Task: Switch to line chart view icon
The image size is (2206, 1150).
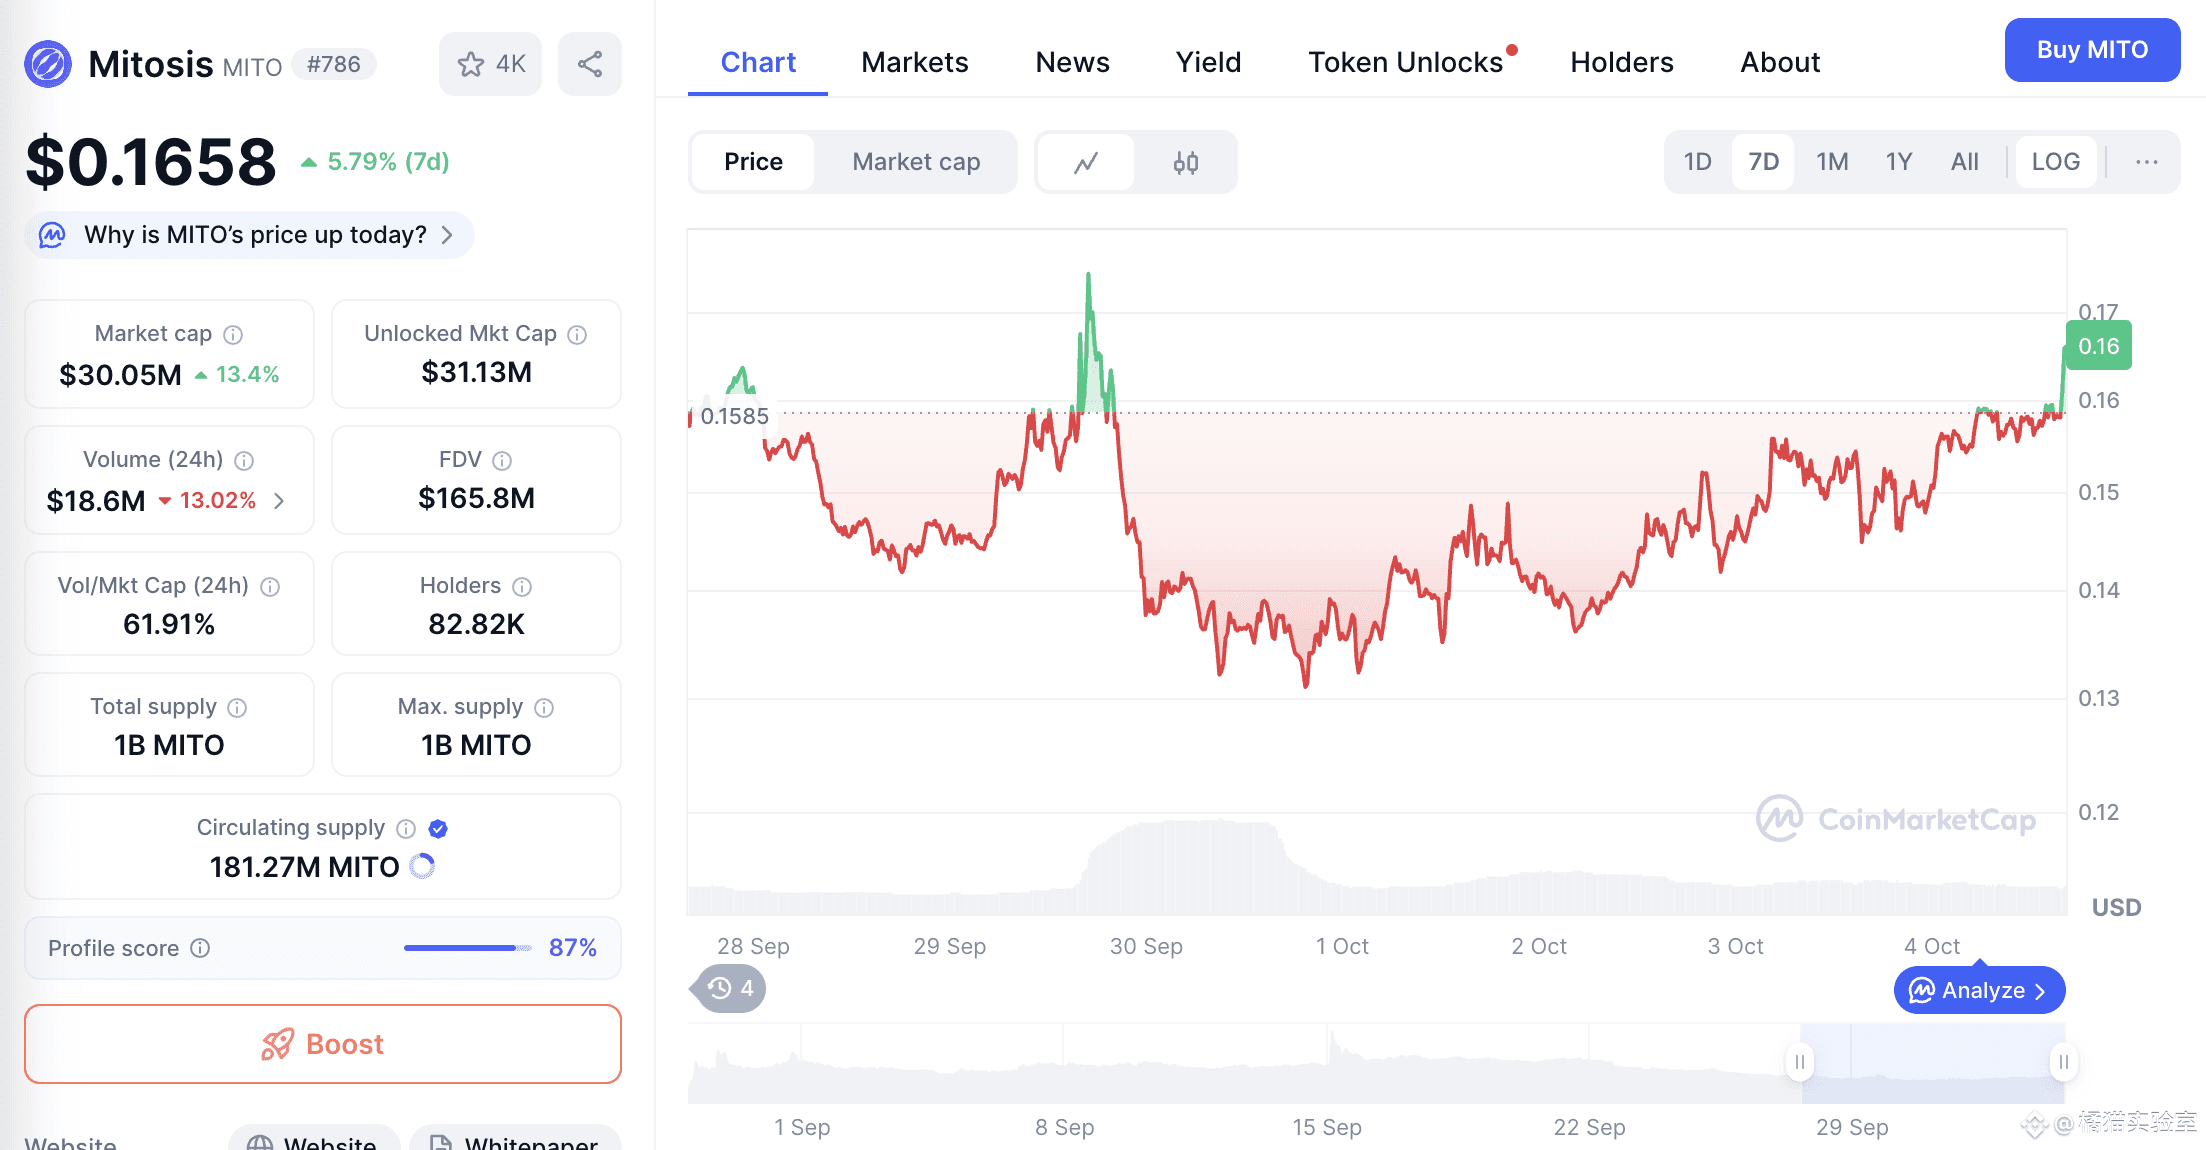Action: coord(1086,162)
